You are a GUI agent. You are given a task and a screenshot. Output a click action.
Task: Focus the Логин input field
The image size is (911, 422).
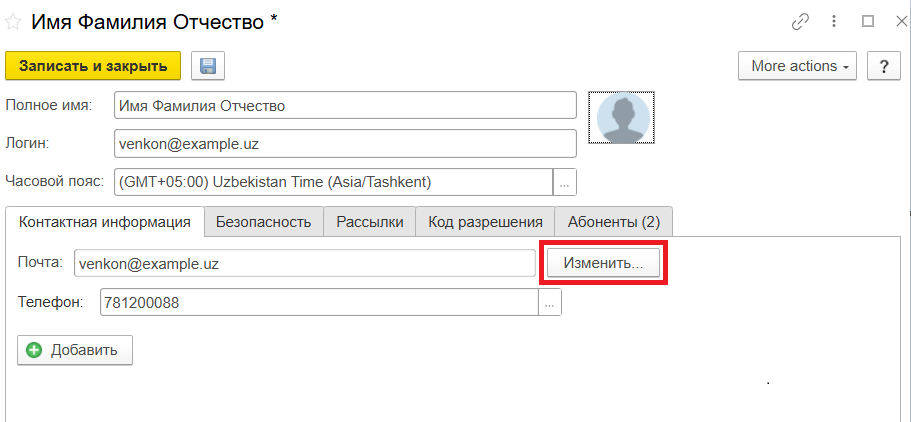(x=345, y=143)
